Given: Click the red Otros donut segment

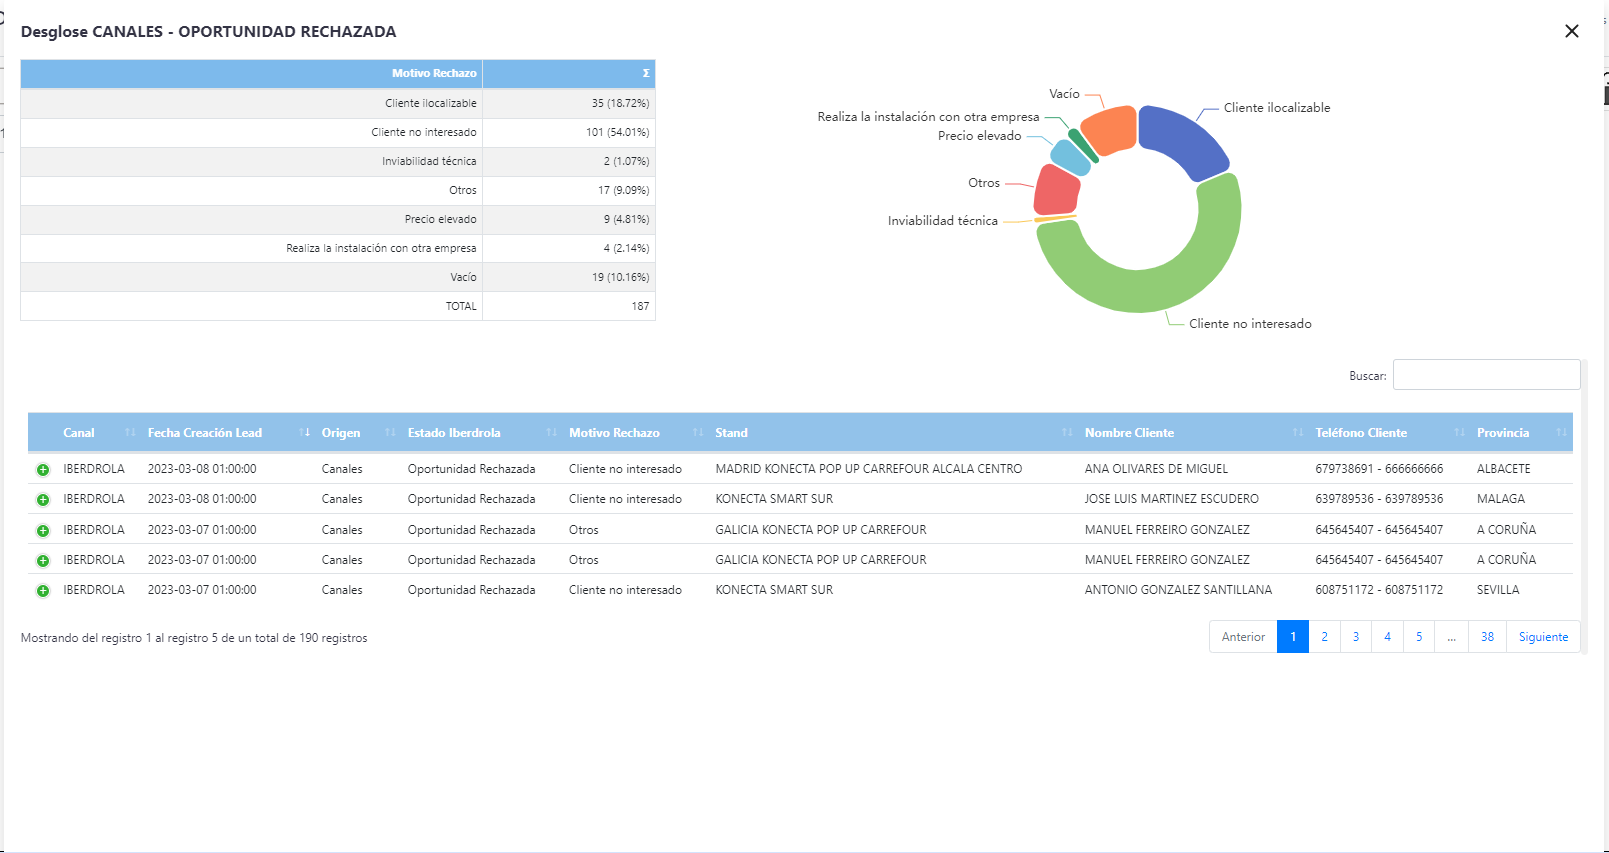Looking at the screenshot, I should coord(1056,191).
